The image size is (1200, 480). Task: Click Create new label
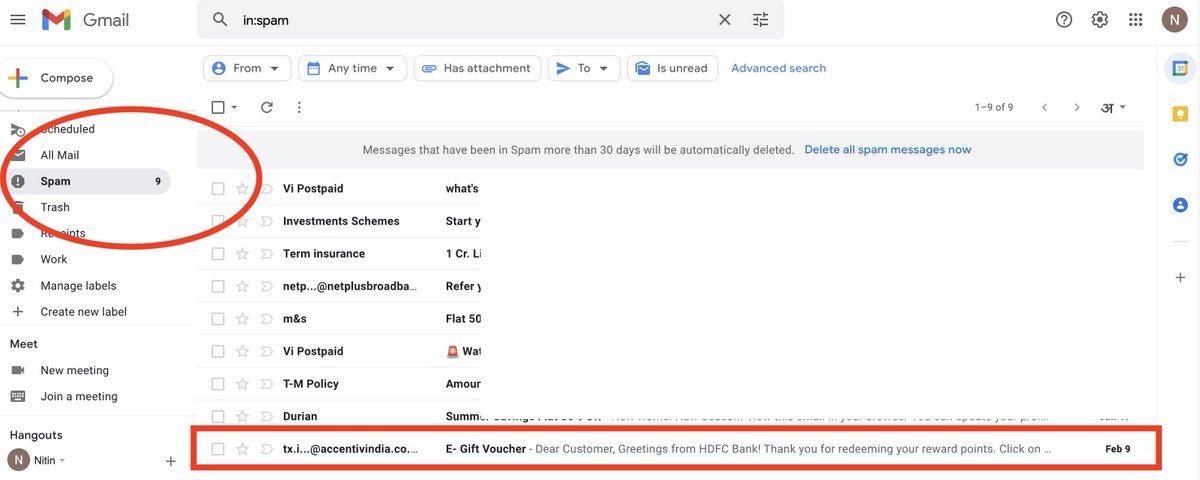pyautogui.click(x=83, y=311)
